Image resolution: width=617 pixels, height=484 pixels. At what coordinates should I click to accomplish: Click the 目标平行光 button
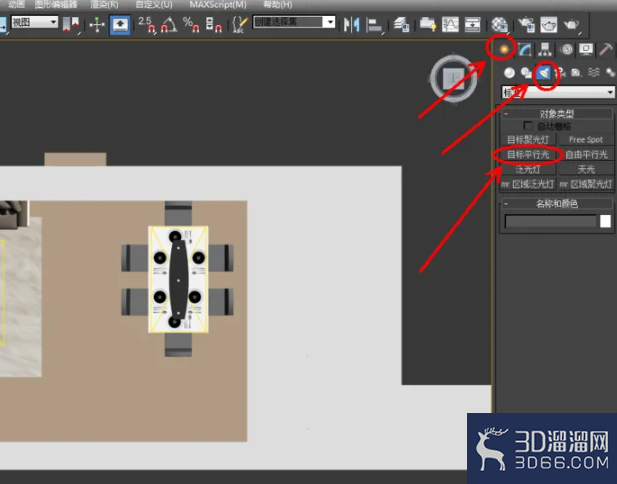point(528,155)
